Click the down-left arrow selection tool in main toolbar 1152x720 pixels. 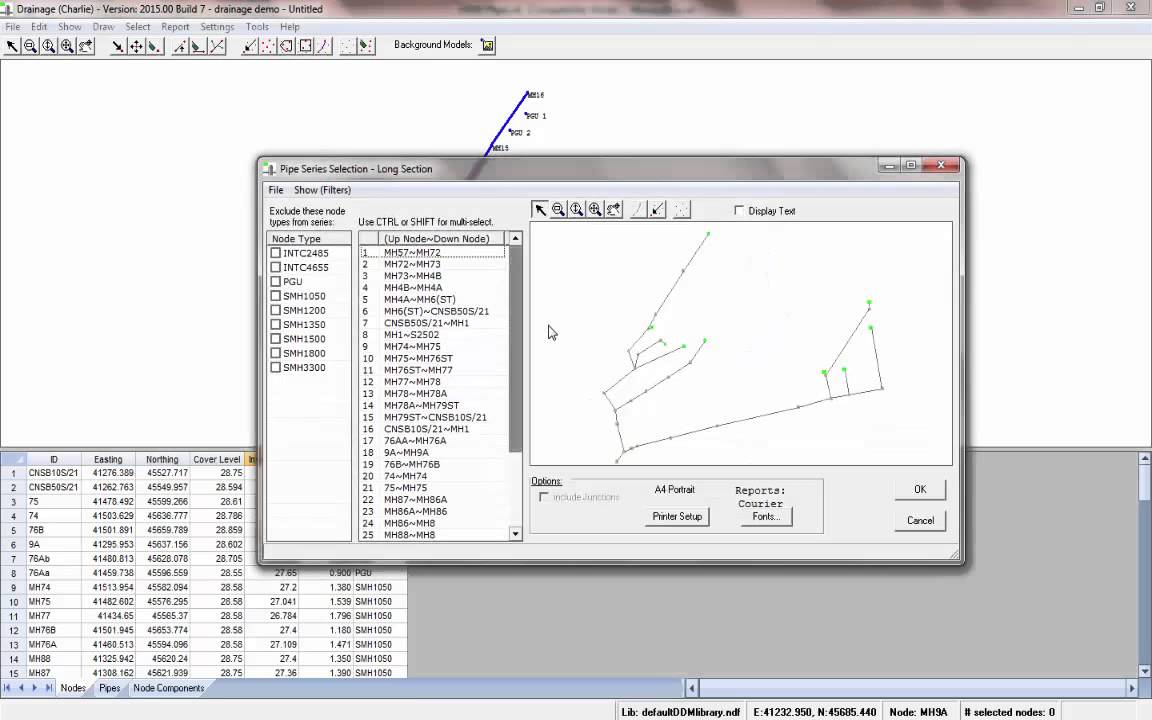250,46
